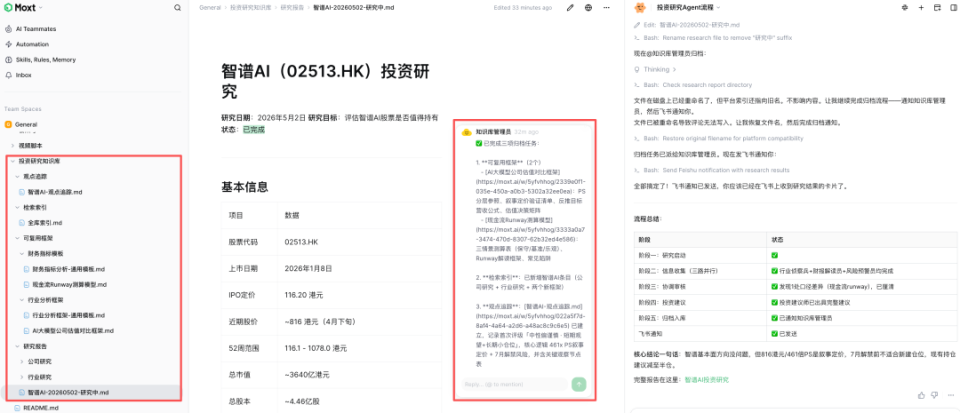Image resolution: width=960 pixels, height=413 pixels.
Task: Expand the Thinking step
Action: point(656,70)
